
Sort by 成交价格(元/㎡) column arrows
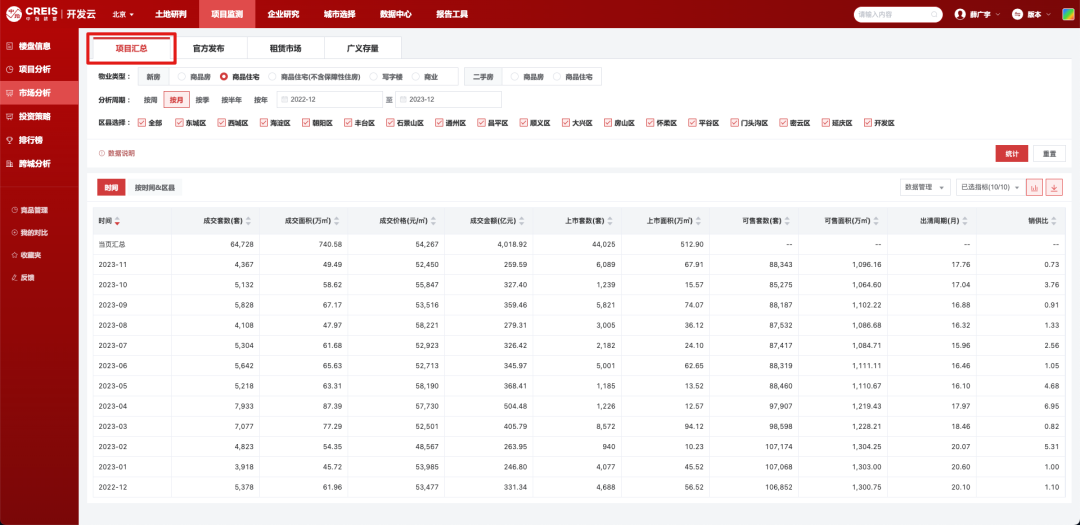coord(434,222)
